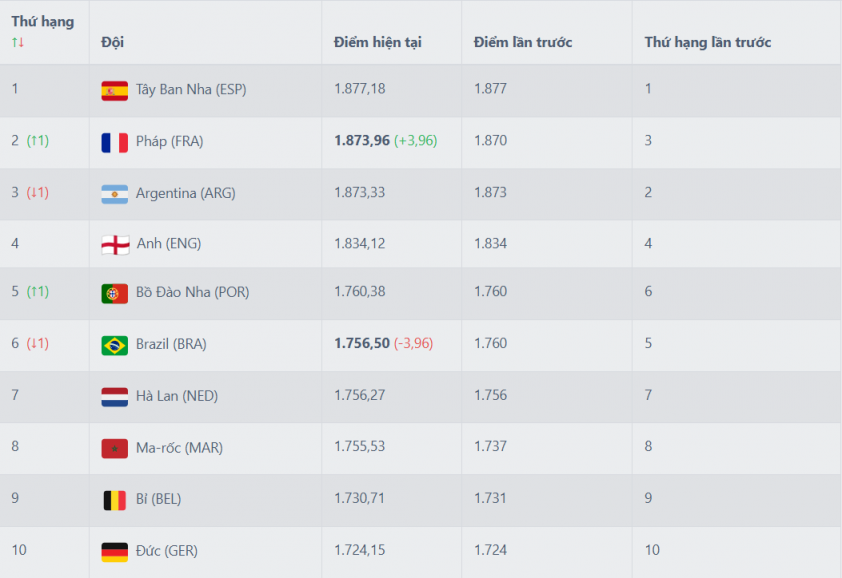
Task: Click the Germany flag icon
Action: 114,552
